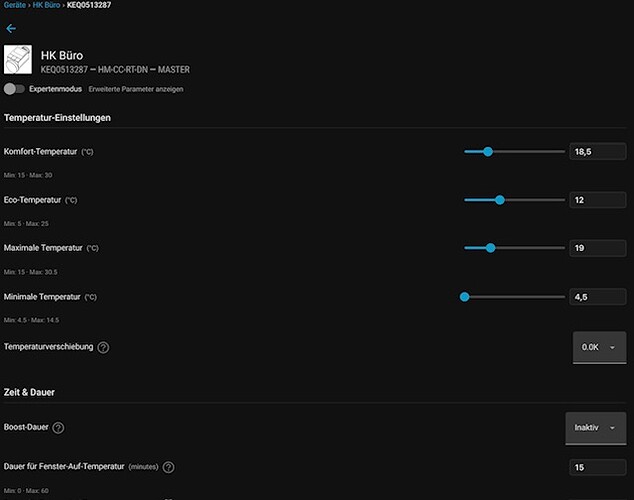
Task: Click the Temperatur-Einstellungen section heading
Action: click(x=57, y=118)
